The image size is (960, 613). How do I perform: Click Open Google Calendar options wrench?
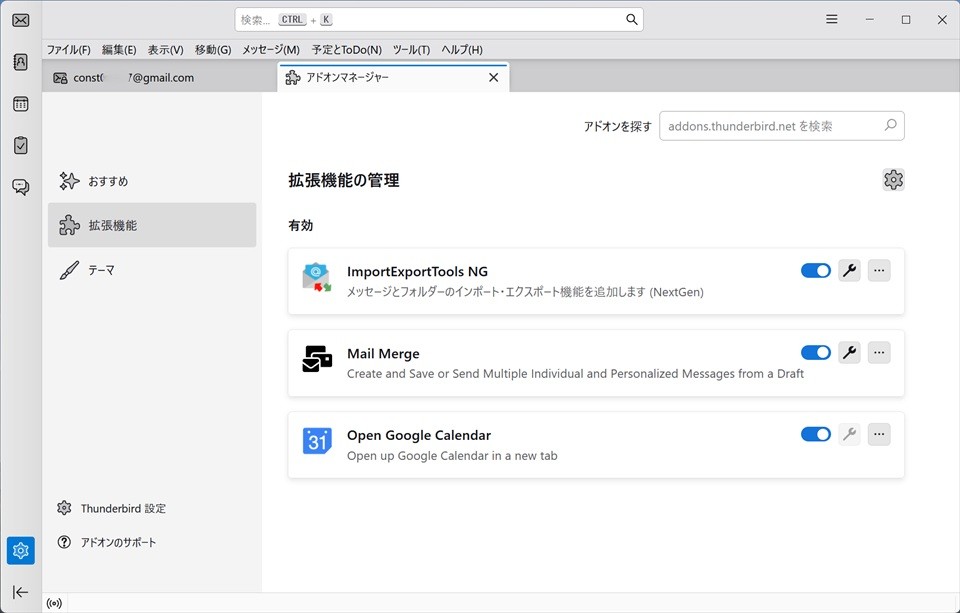coord(849,434)
